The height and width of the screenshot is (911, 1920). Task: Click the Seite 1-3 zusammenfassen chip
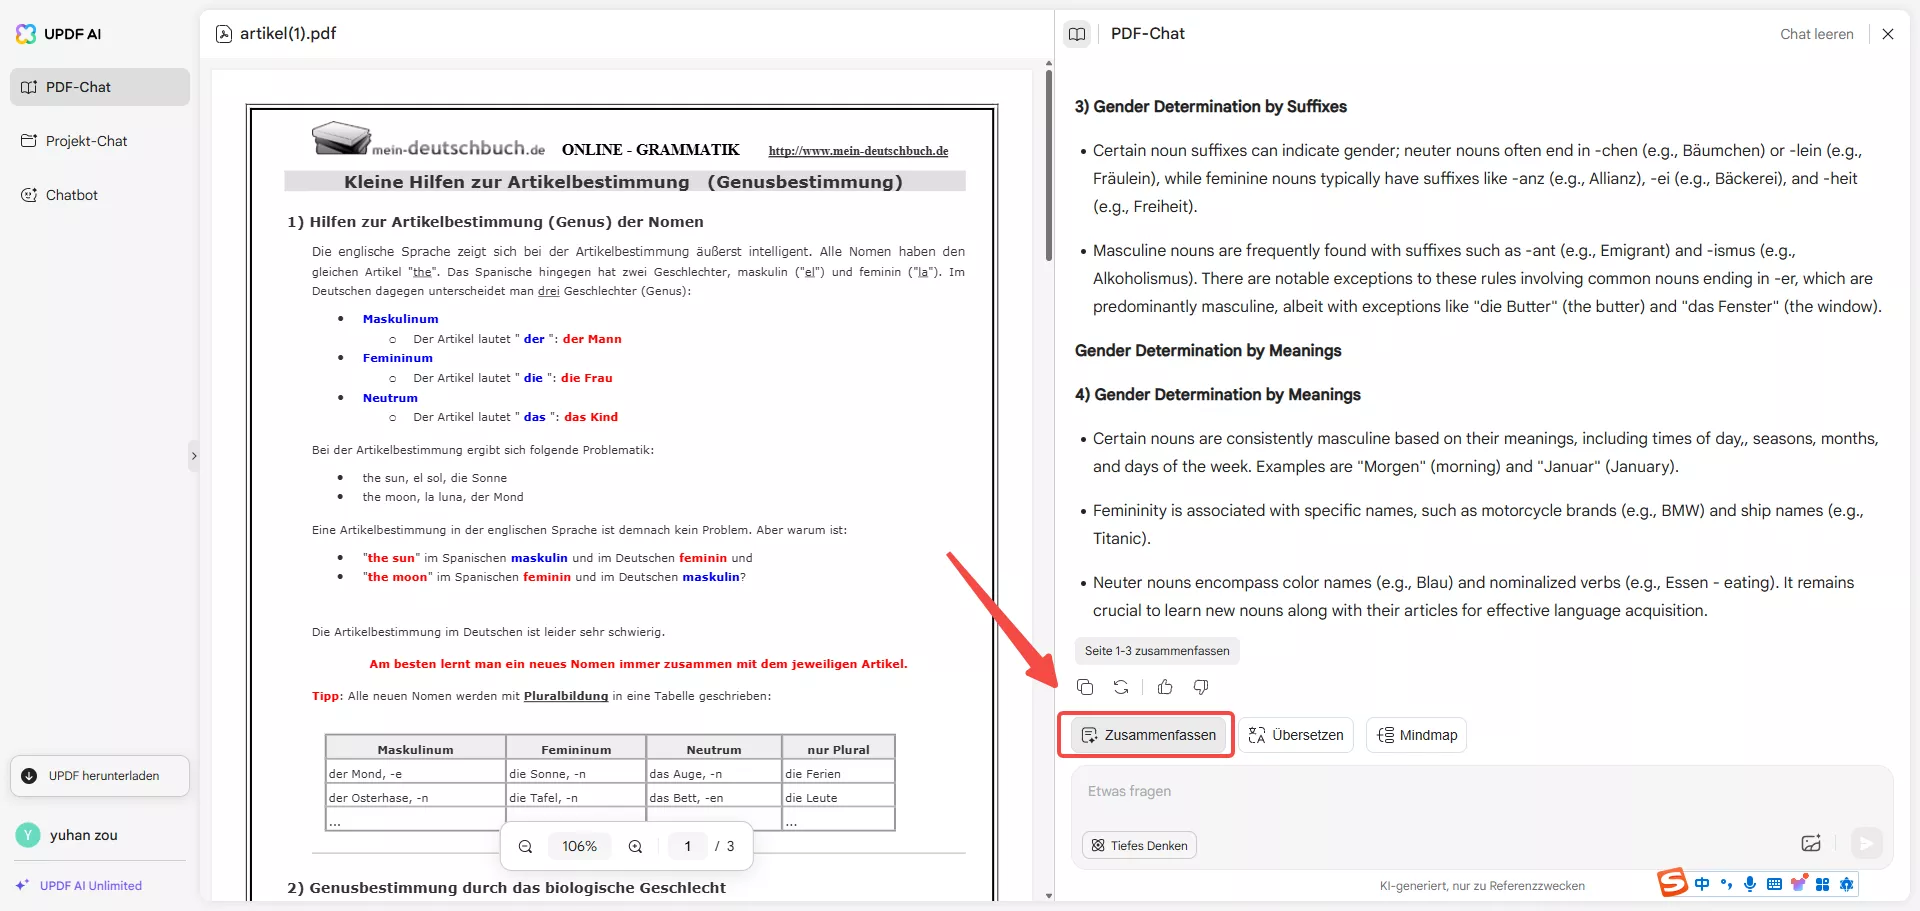[x=1157, y=651]
